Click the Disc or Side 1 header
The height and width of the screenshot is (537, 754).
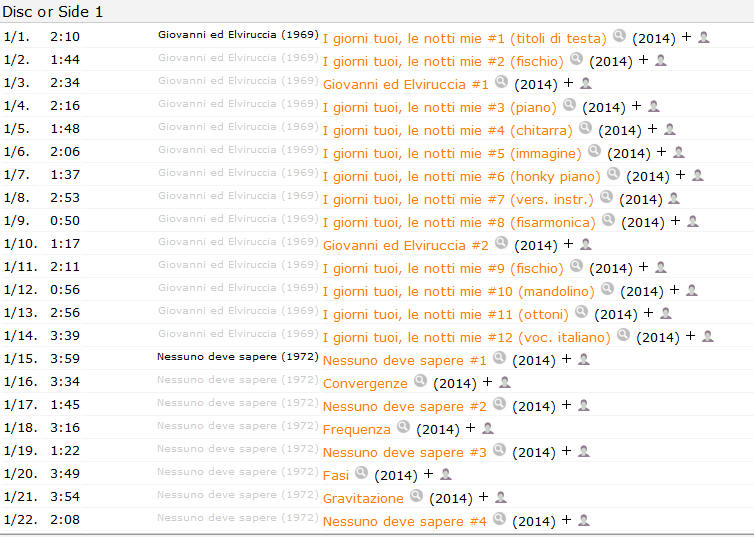tap(52, 12)
